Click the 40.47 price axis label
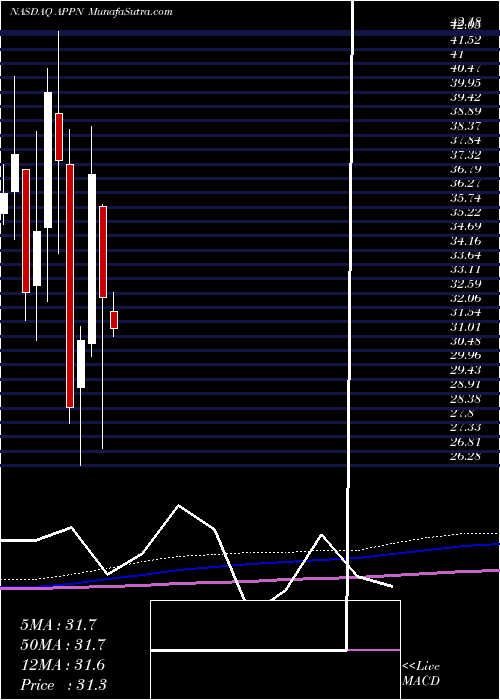This screenshot has width=500, height=700. click(467, 69)
